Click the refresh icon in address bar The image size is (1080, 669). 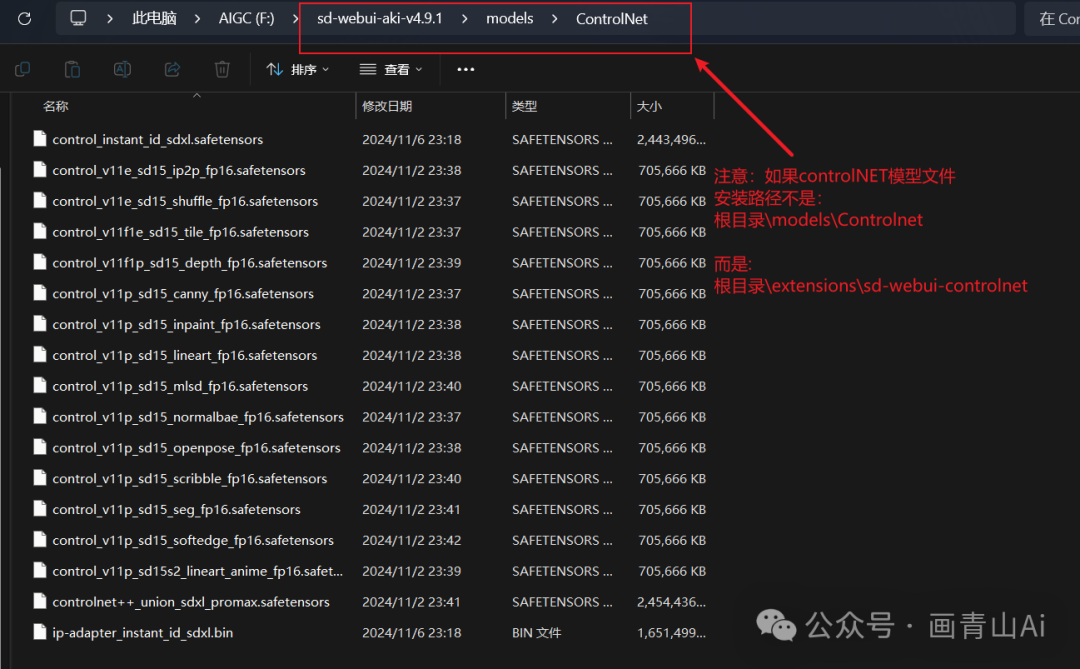point(25,19)
